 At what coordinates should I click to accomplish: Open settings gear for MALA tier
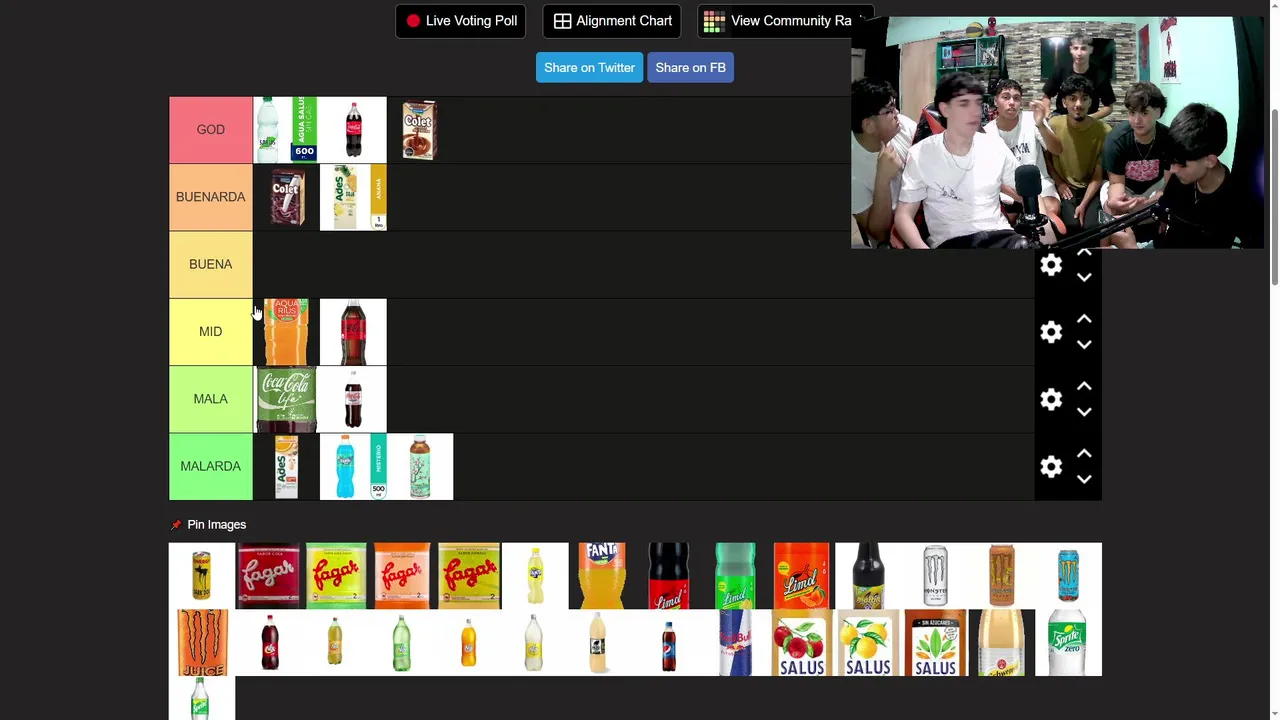click(x=1051, y=399)
